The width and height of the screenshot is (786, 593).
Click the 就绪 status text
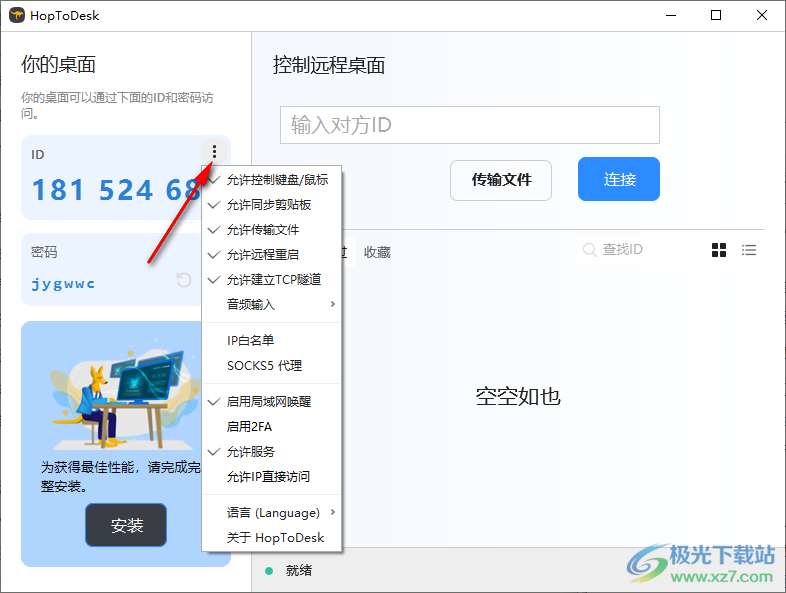point(299,570)
